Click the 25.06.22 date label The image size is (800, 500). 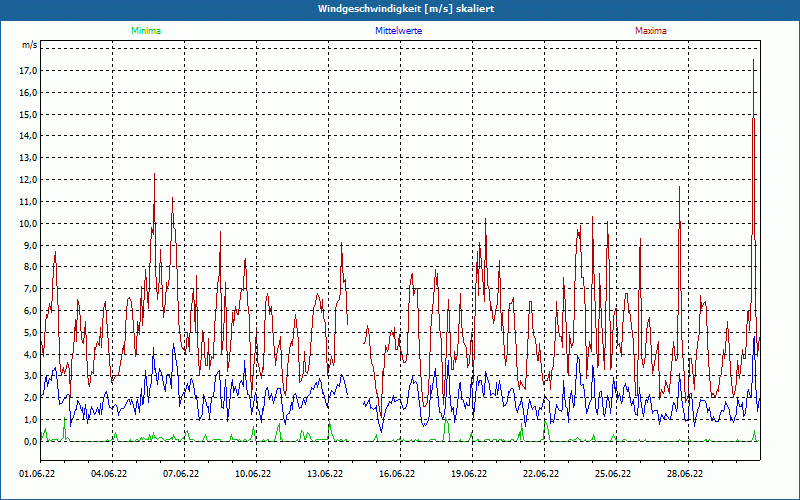(613, 474)
